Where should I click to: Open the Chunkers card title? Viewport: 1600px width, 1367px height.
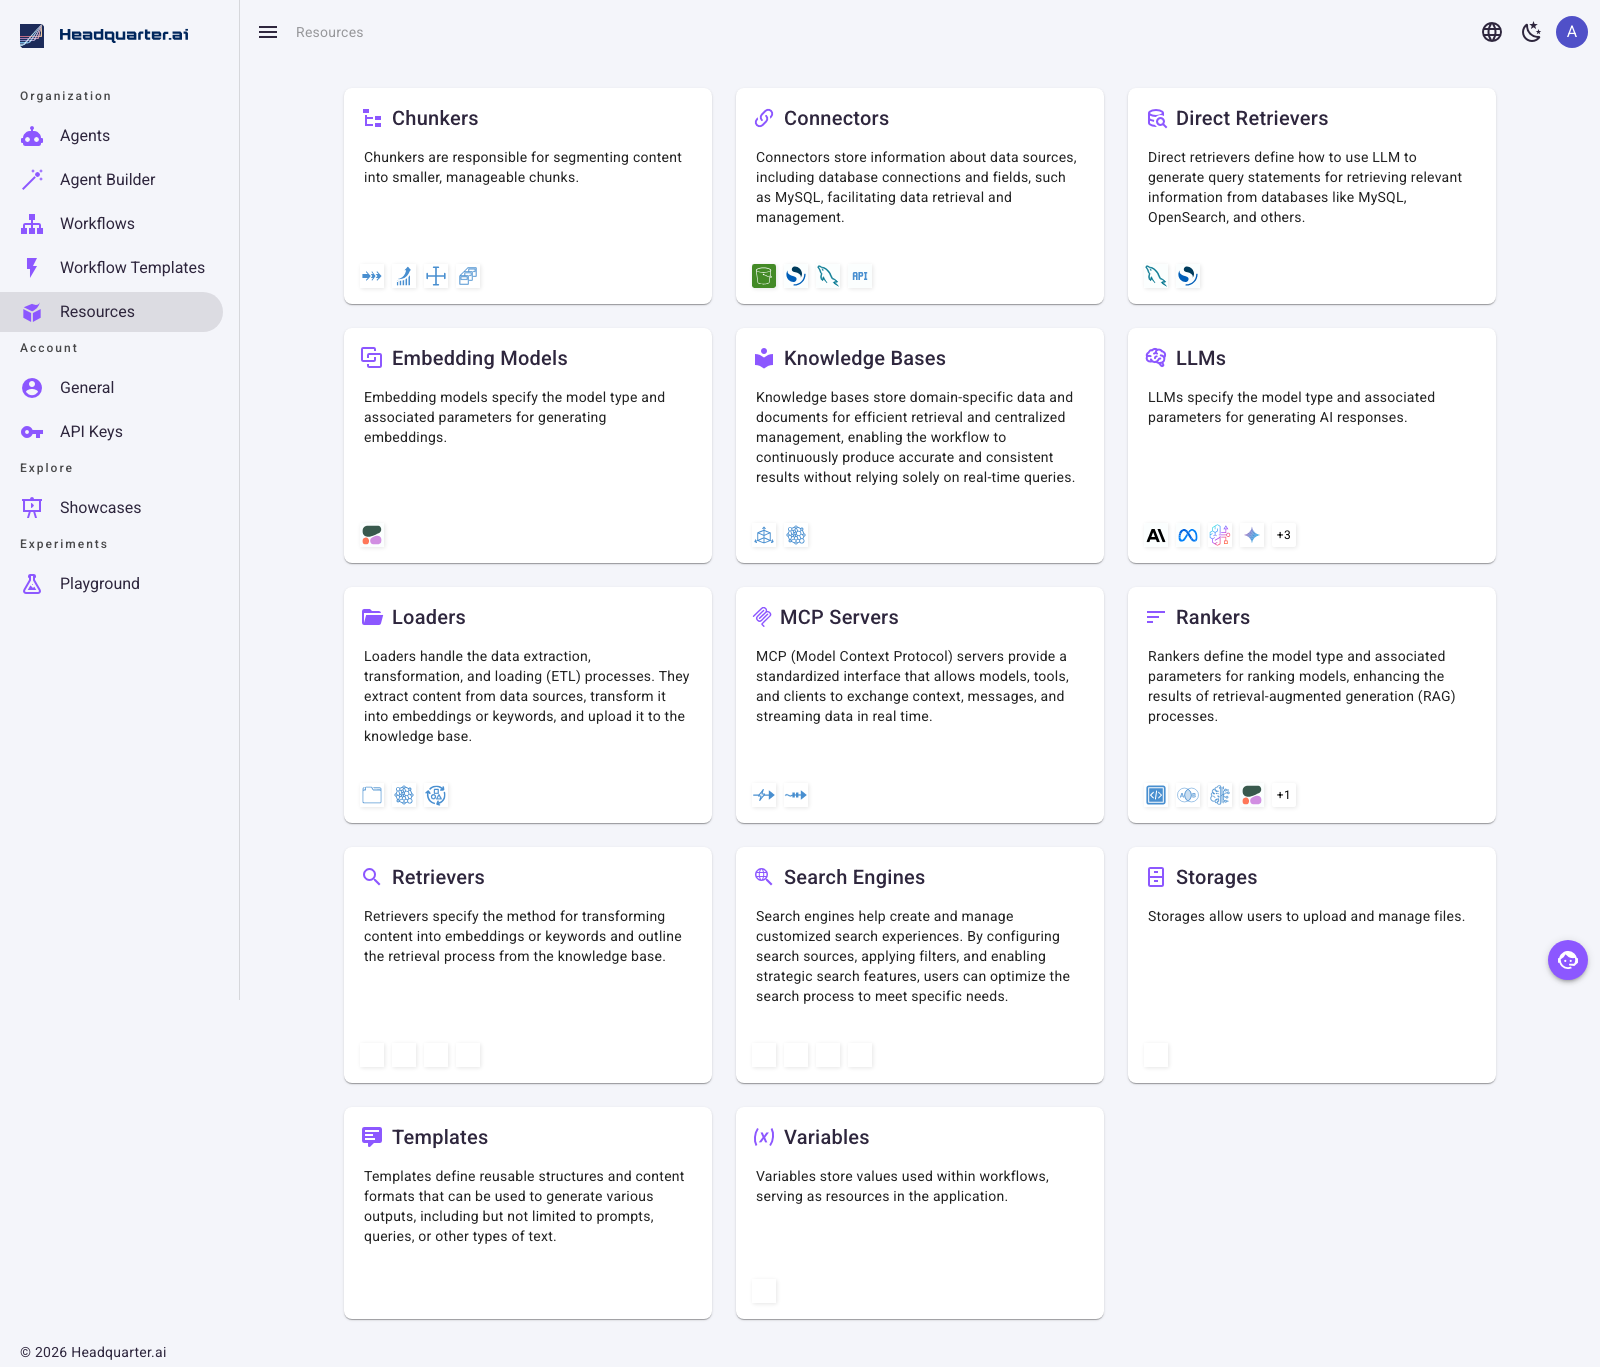435,118
